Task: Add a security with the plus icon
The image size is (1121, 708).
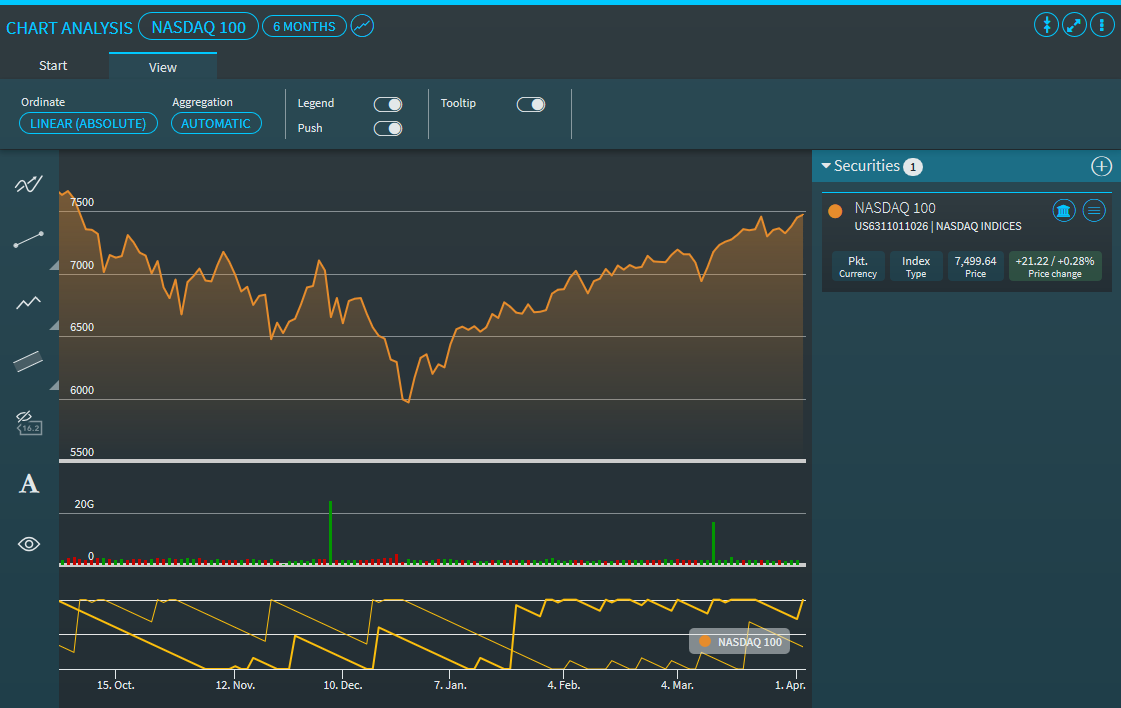Action: click(x=1101, y=166)
